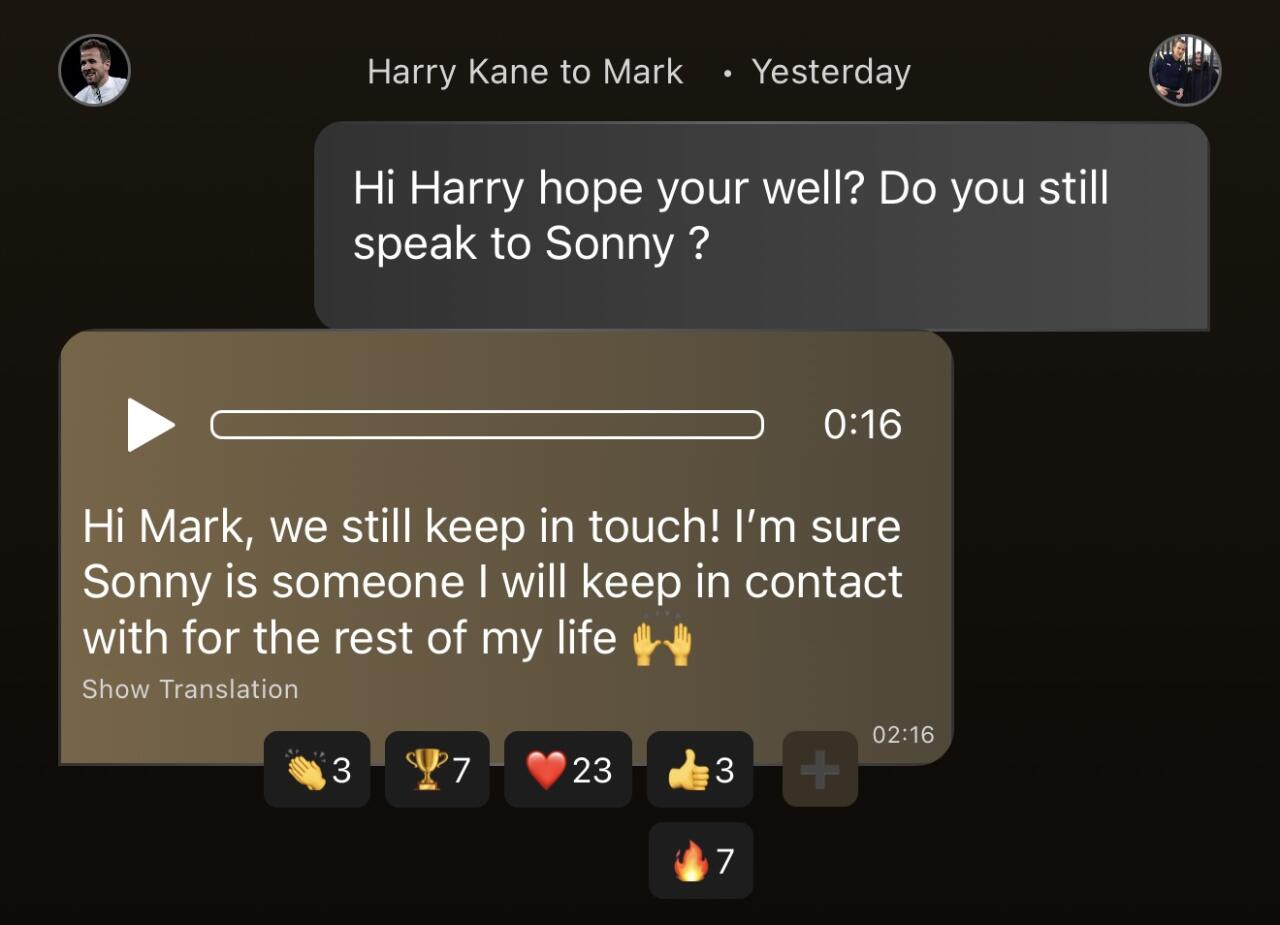Open Harry Kane's profile avatar

tap(95, 71)
